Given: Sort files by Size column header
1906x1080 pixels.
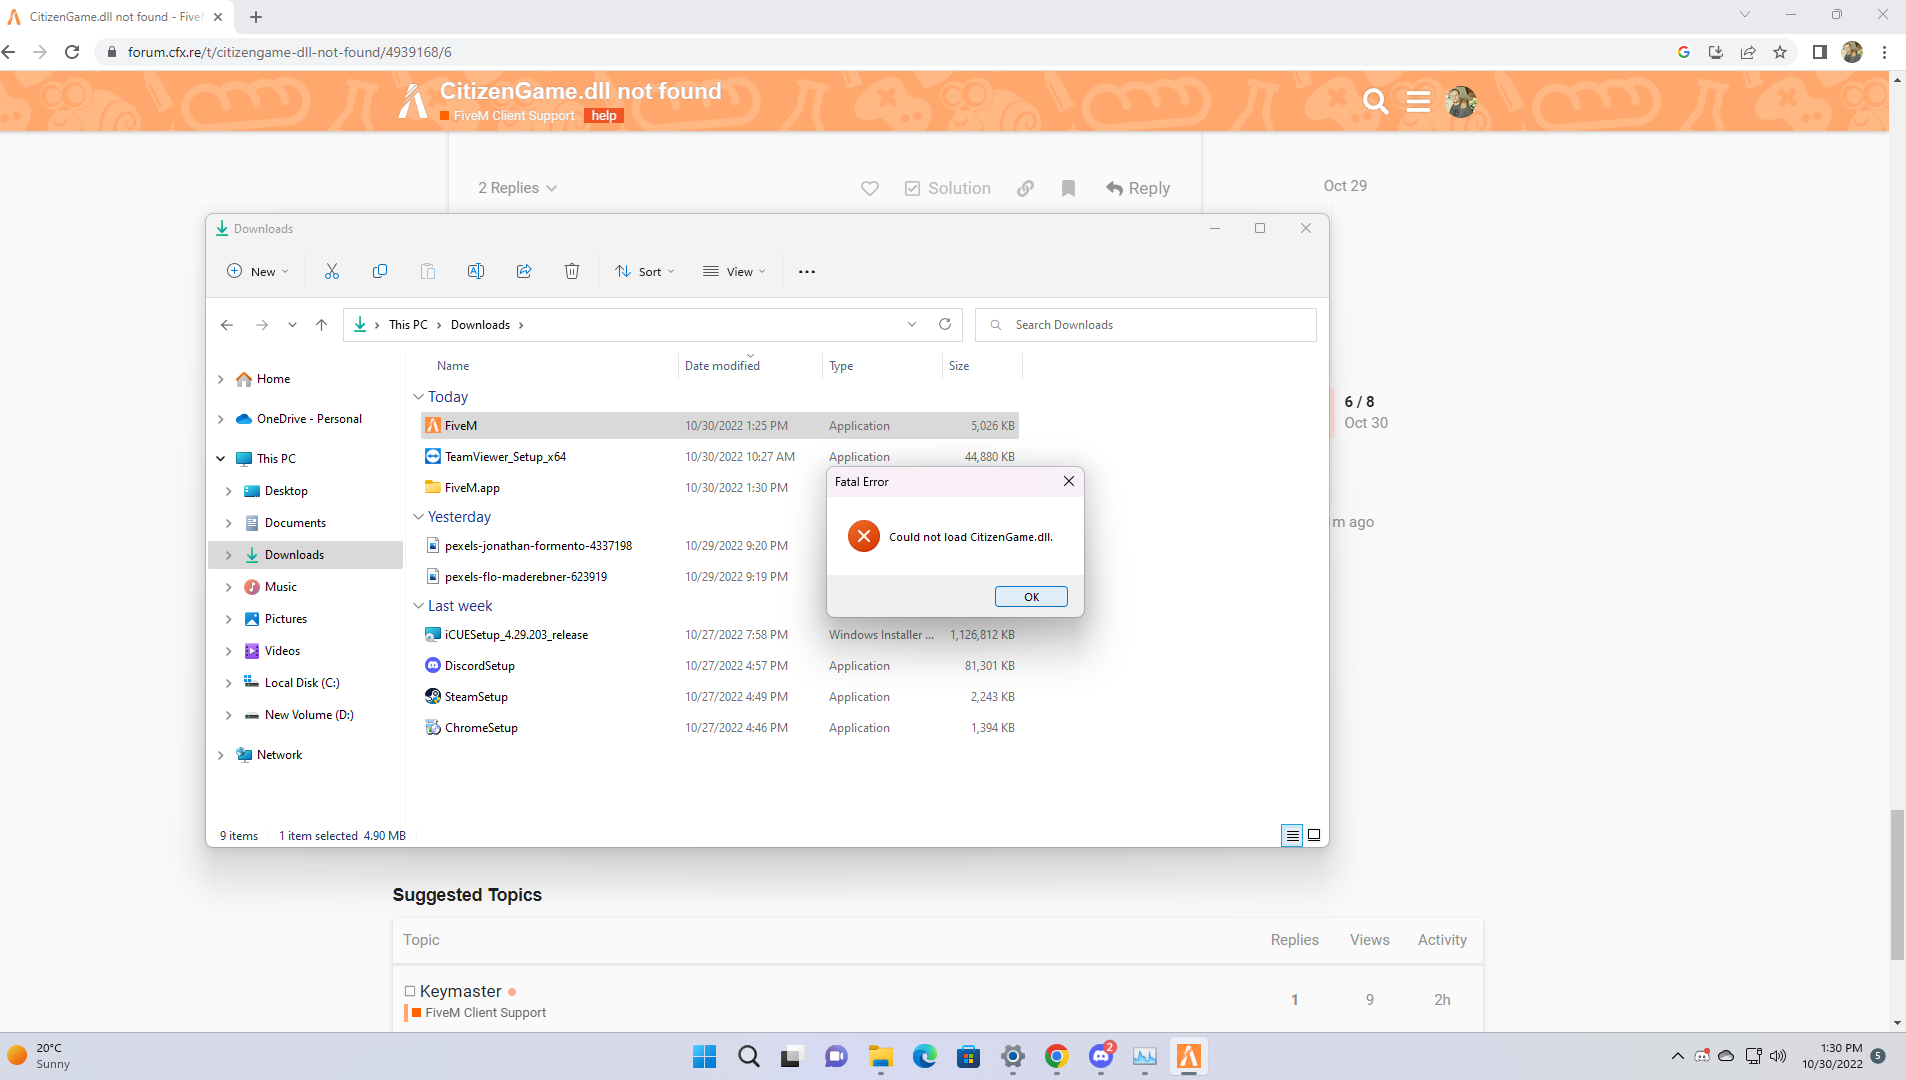Looking at the screenshot, I should (959, 366).
